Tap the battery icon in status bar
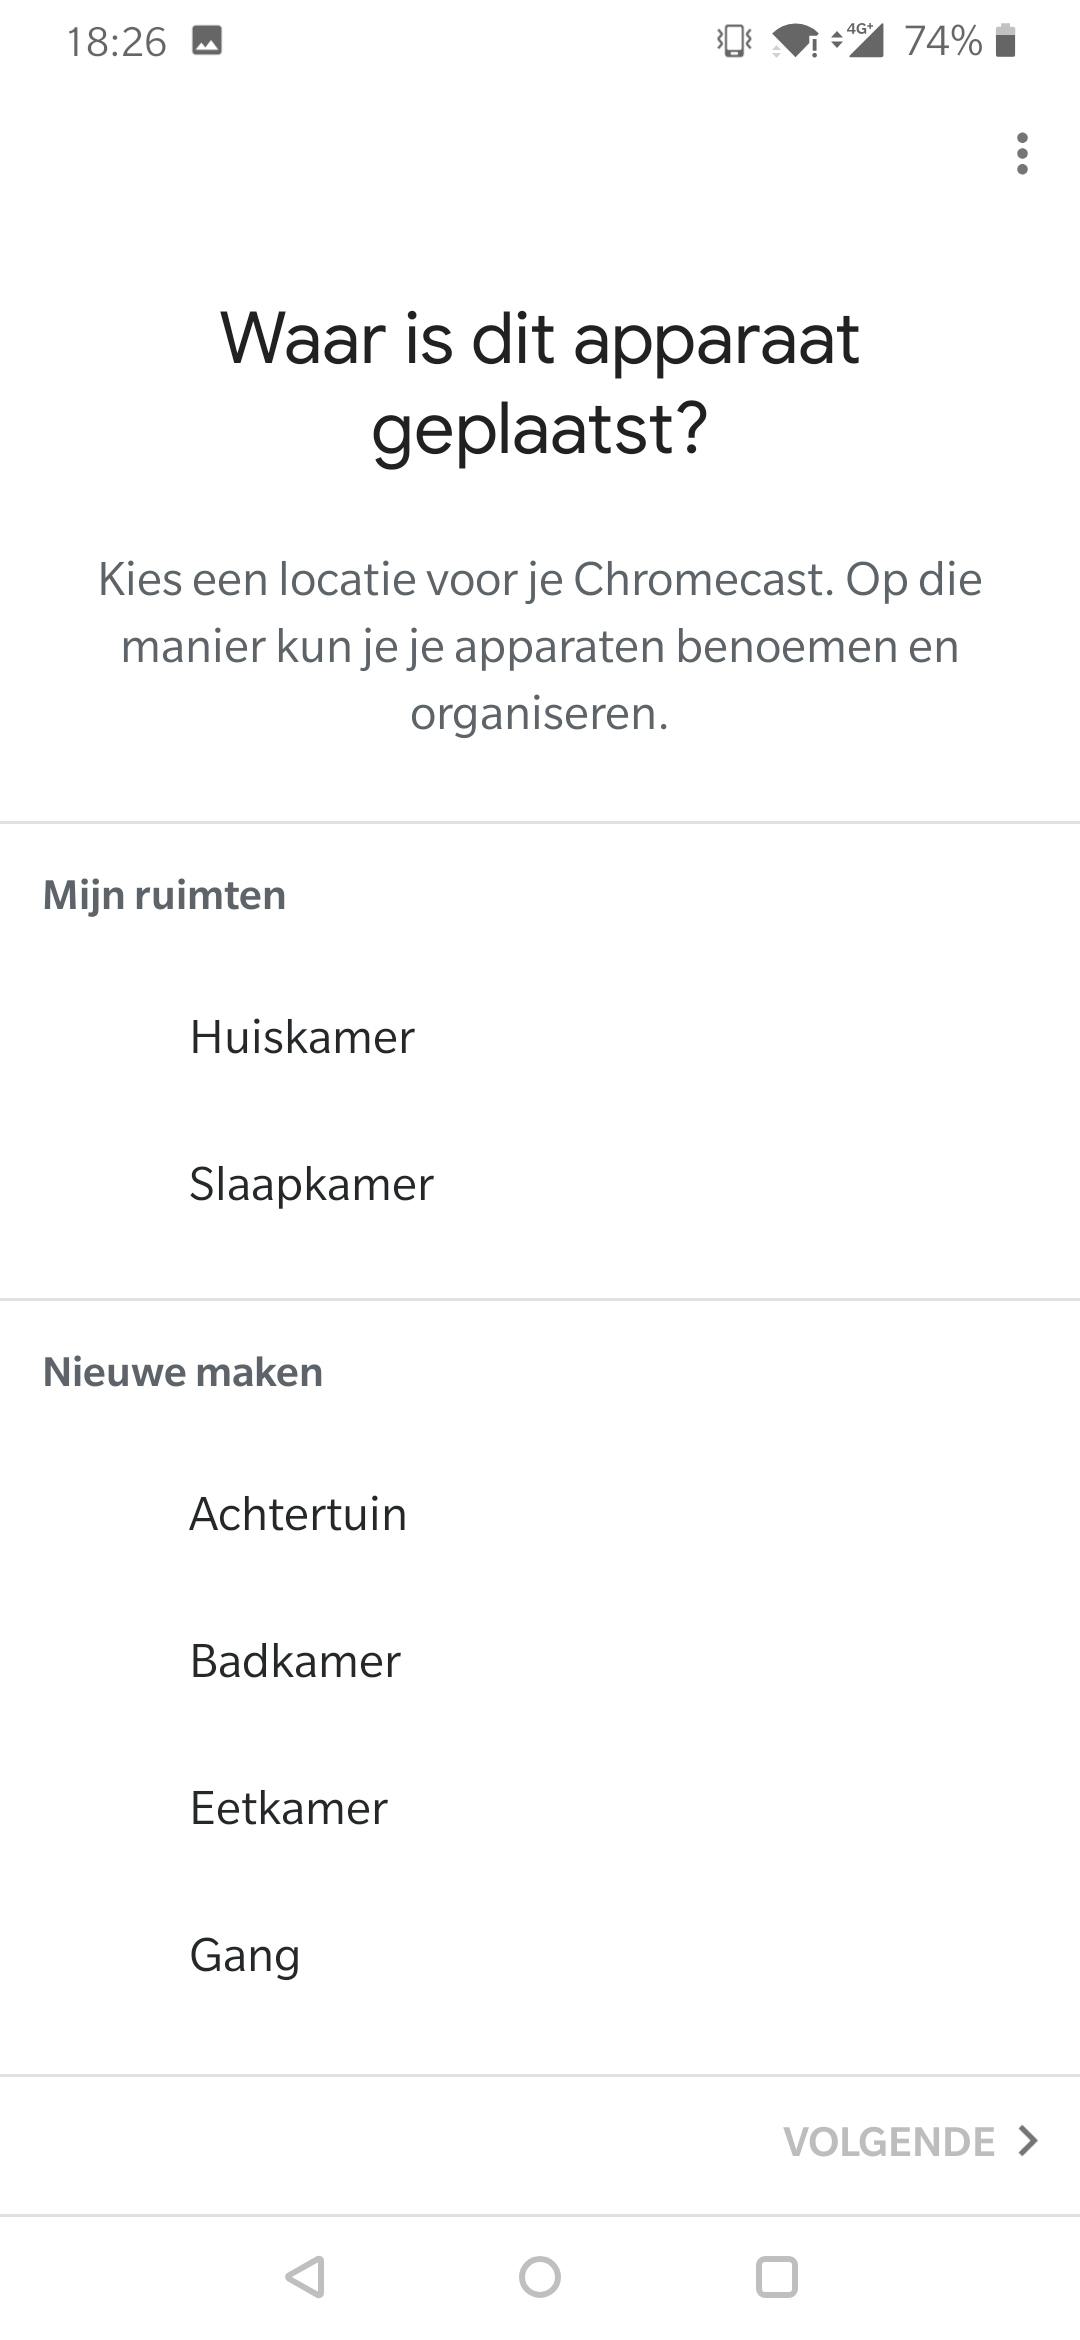This screenshot has height=2340, width=1080. click(1006, 41)
